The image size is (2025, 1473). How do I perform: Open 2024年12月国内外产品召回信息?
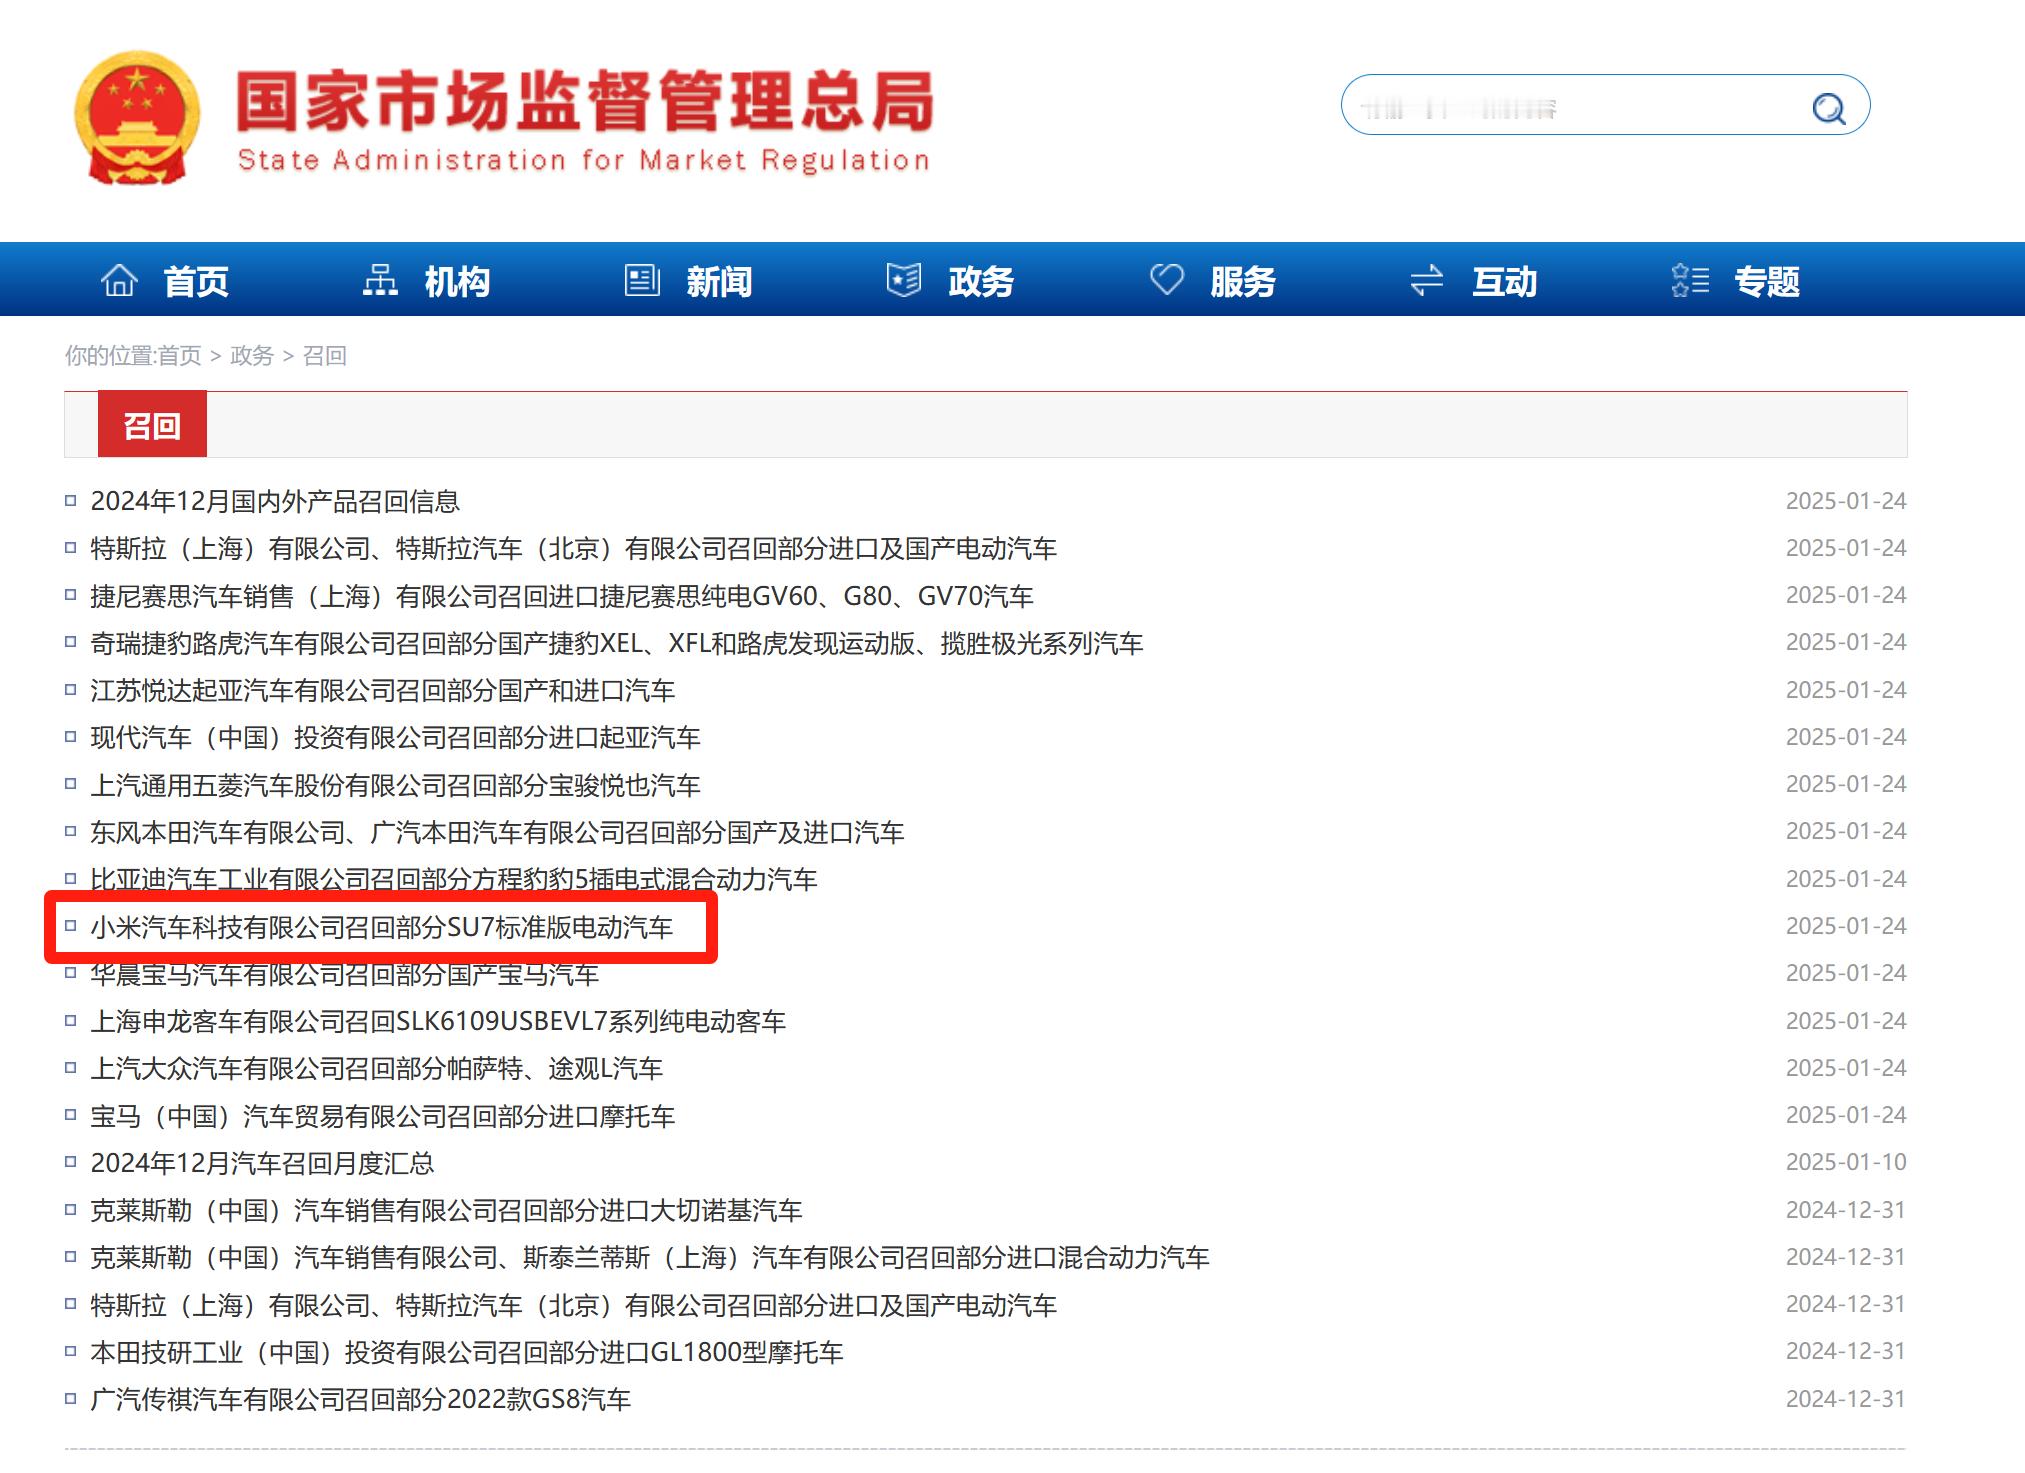click(x=275, y=501)
